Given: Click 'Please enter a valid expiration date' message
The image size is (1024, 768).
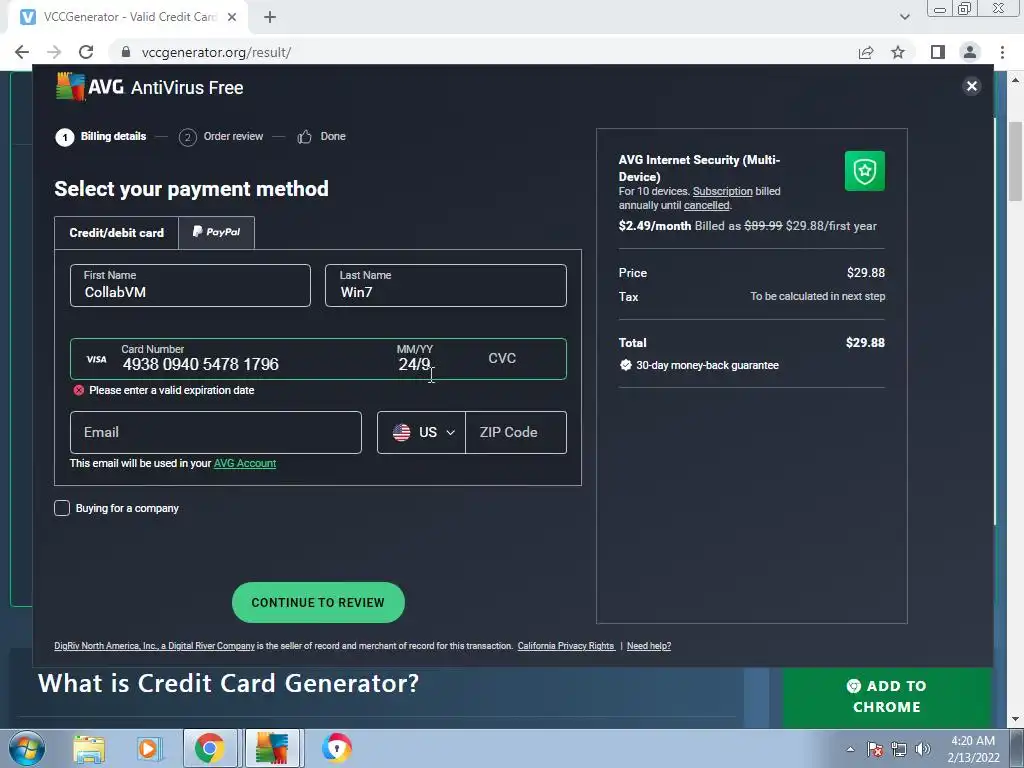Looking at the screenshot, I should (172, 390).
